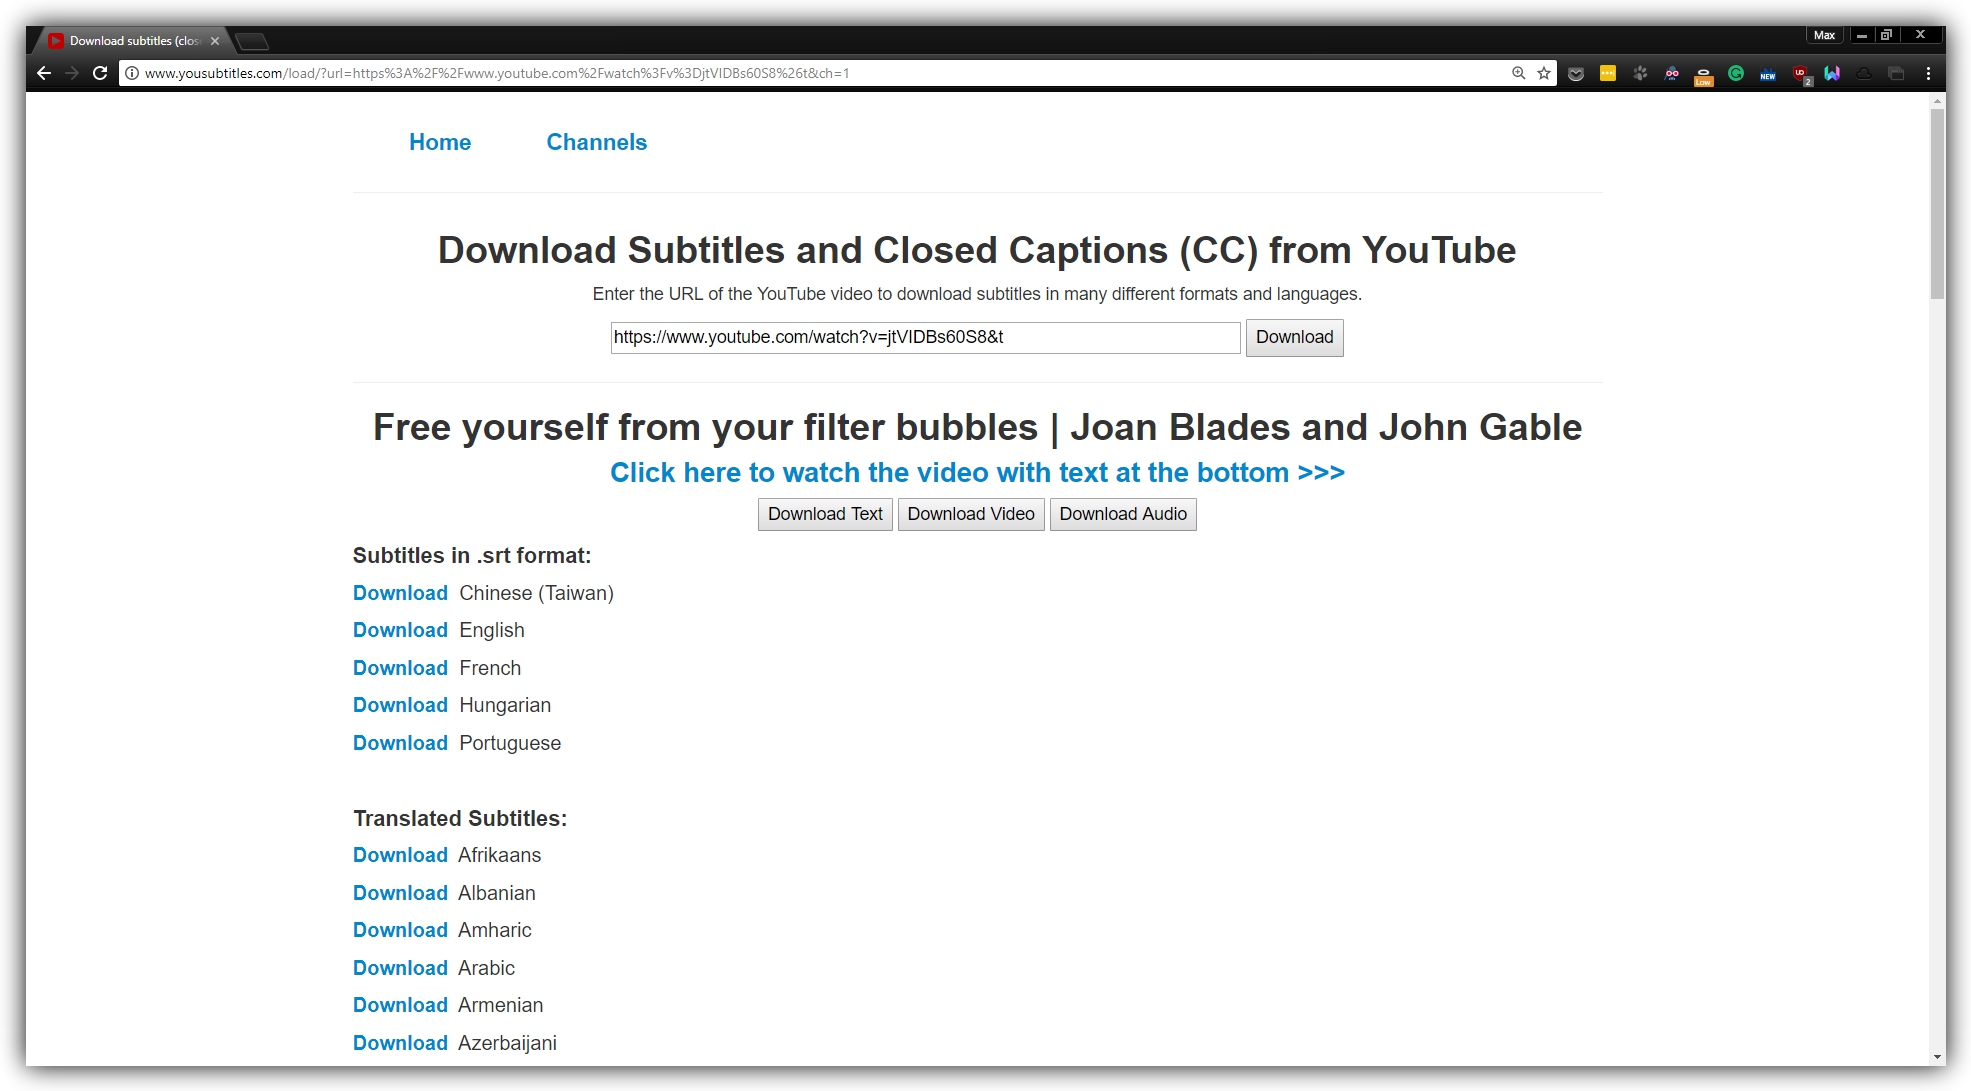Bookmark this page with the star icon
Image resolution: width=1971 pixels, height=1091 pixels.
(x=1544, y=73)
